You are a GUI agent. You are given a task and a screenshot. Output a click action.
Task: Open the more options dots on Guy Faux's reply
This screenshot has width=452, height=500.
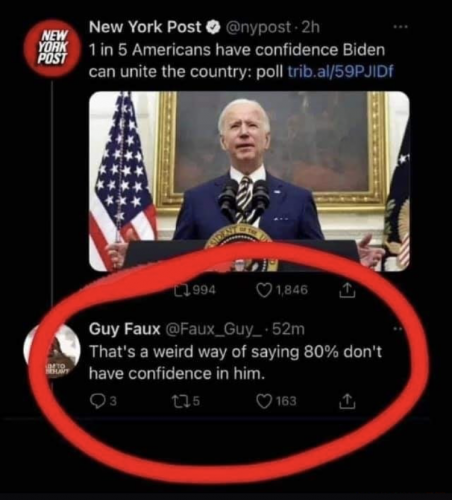pyautogui.click(x=399, y=329)
